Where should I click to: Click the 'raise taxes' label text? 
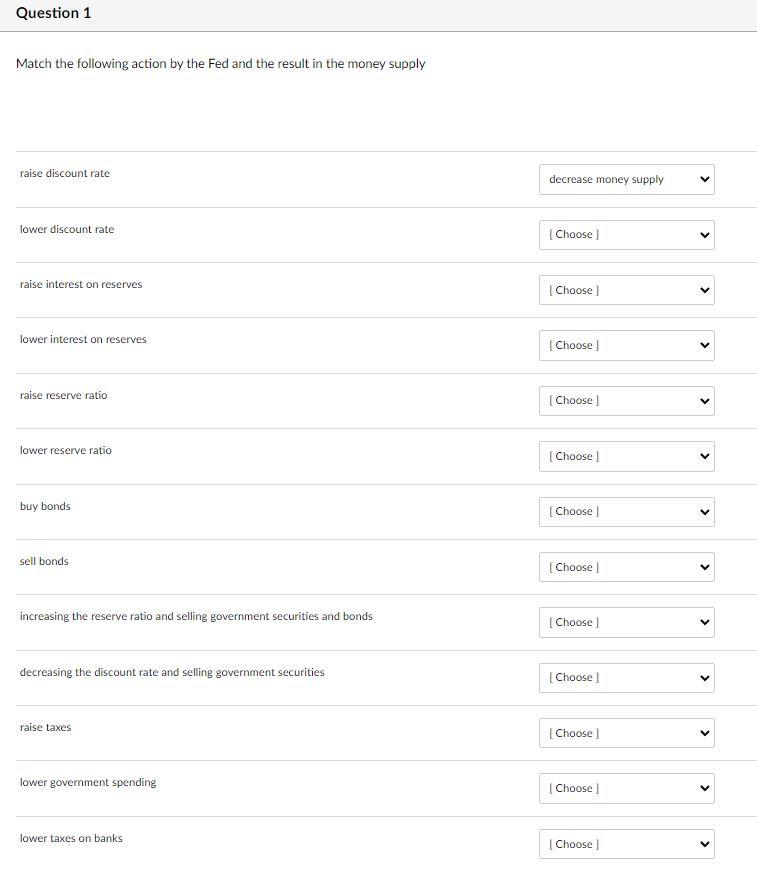45,728
